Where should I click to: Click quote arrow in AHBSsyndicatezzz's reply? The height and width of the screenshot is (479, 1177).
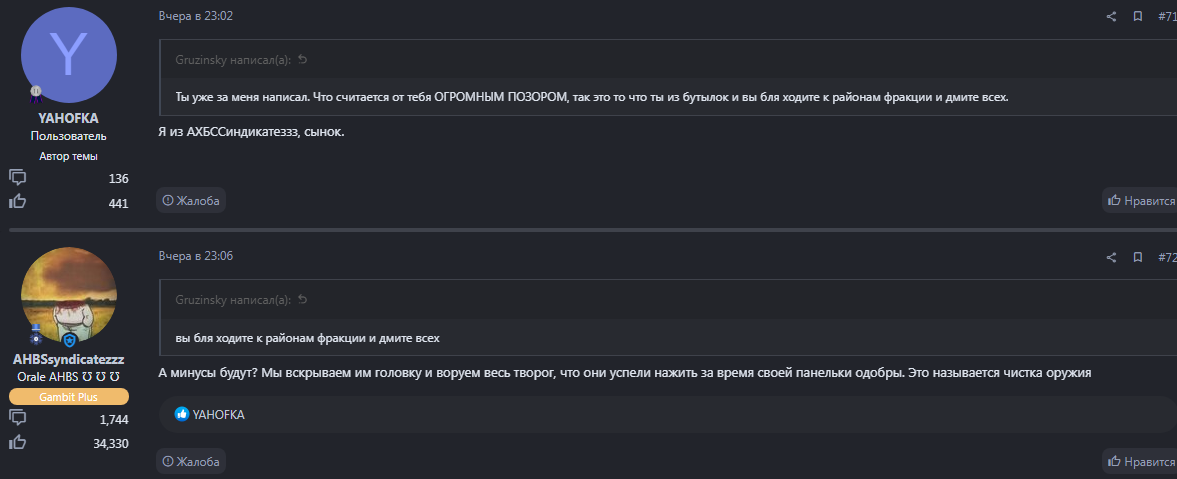coord(303,300)
